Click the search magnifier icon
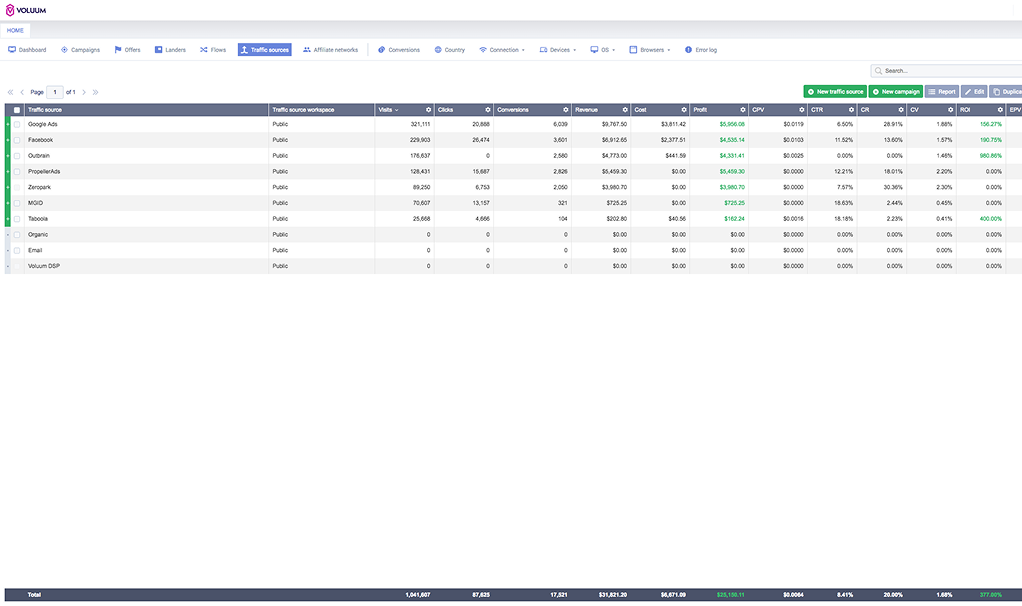The width and height of the screenshot is (1022, 606). coord(879,70)
